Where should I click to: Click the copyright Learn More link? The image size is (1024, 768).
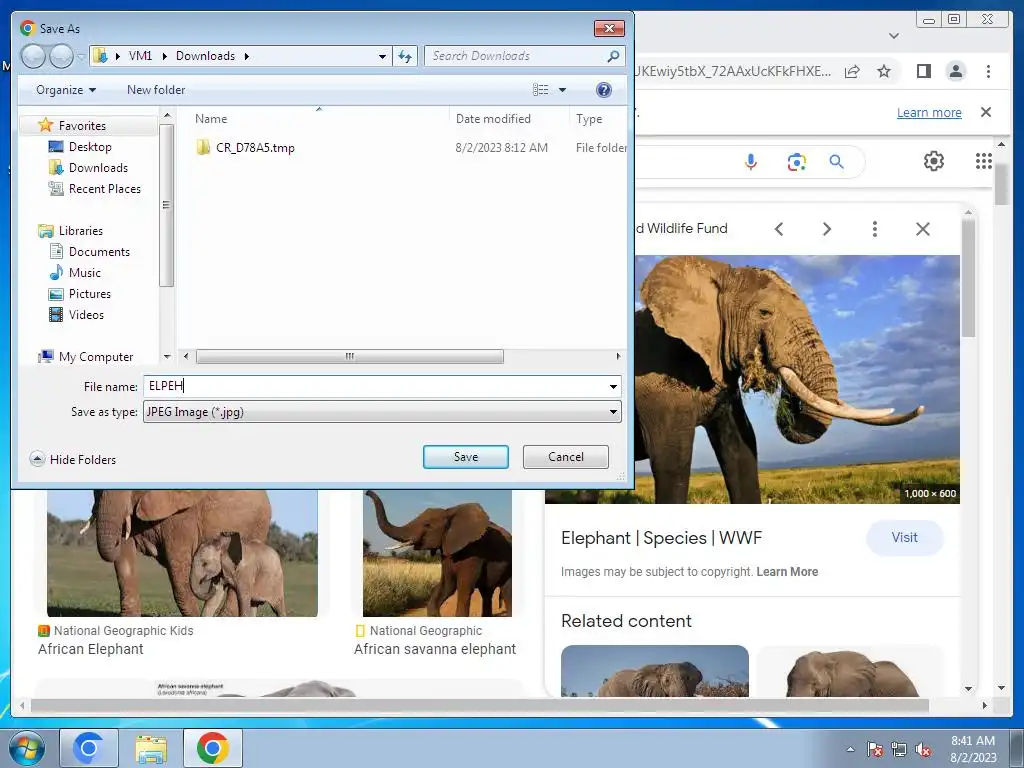click(x=787, y=571)
